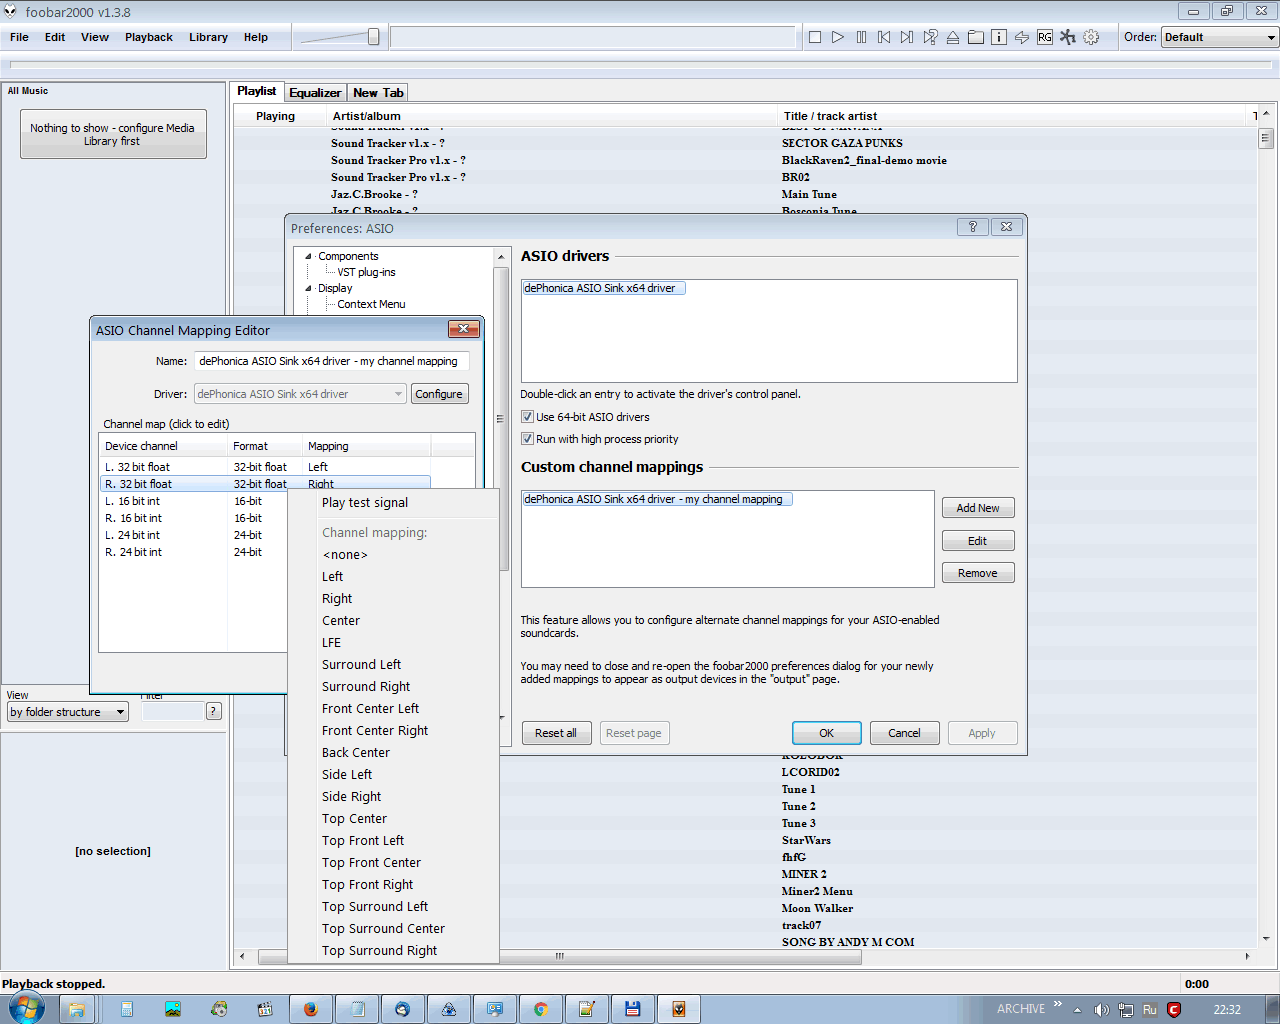1280x1024 pixels.
Task: Click the tools icon left of the gear
Action: pos(1068,37)
